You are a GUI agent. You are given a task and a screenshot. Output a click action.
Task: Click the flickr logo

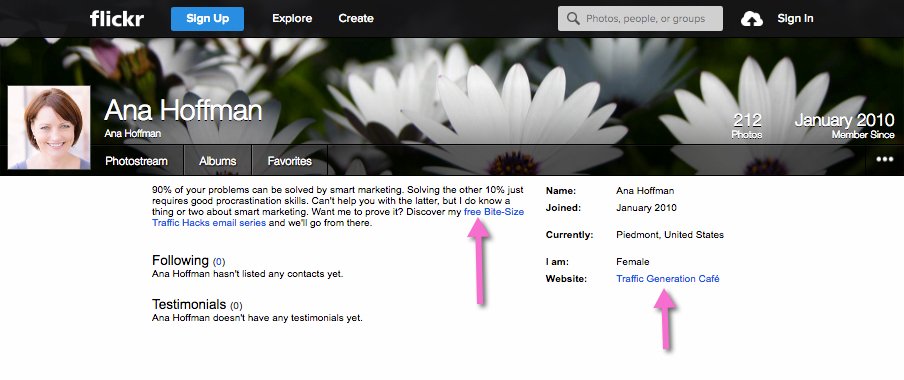[x=117, y=18]
